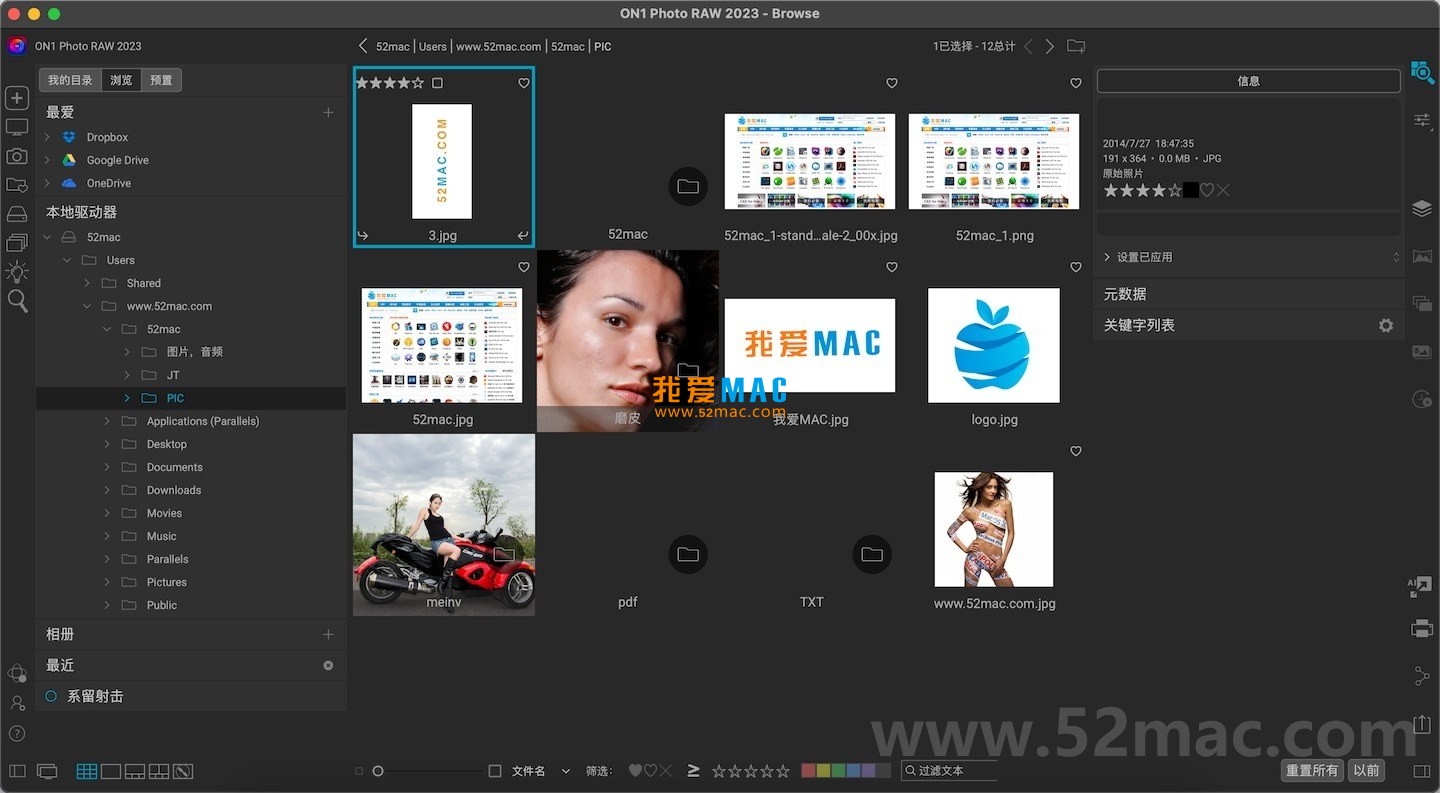Click the Share icon in right strip
The image size is (1440, 793).
pyautogui.click(x=1422, y=677)
